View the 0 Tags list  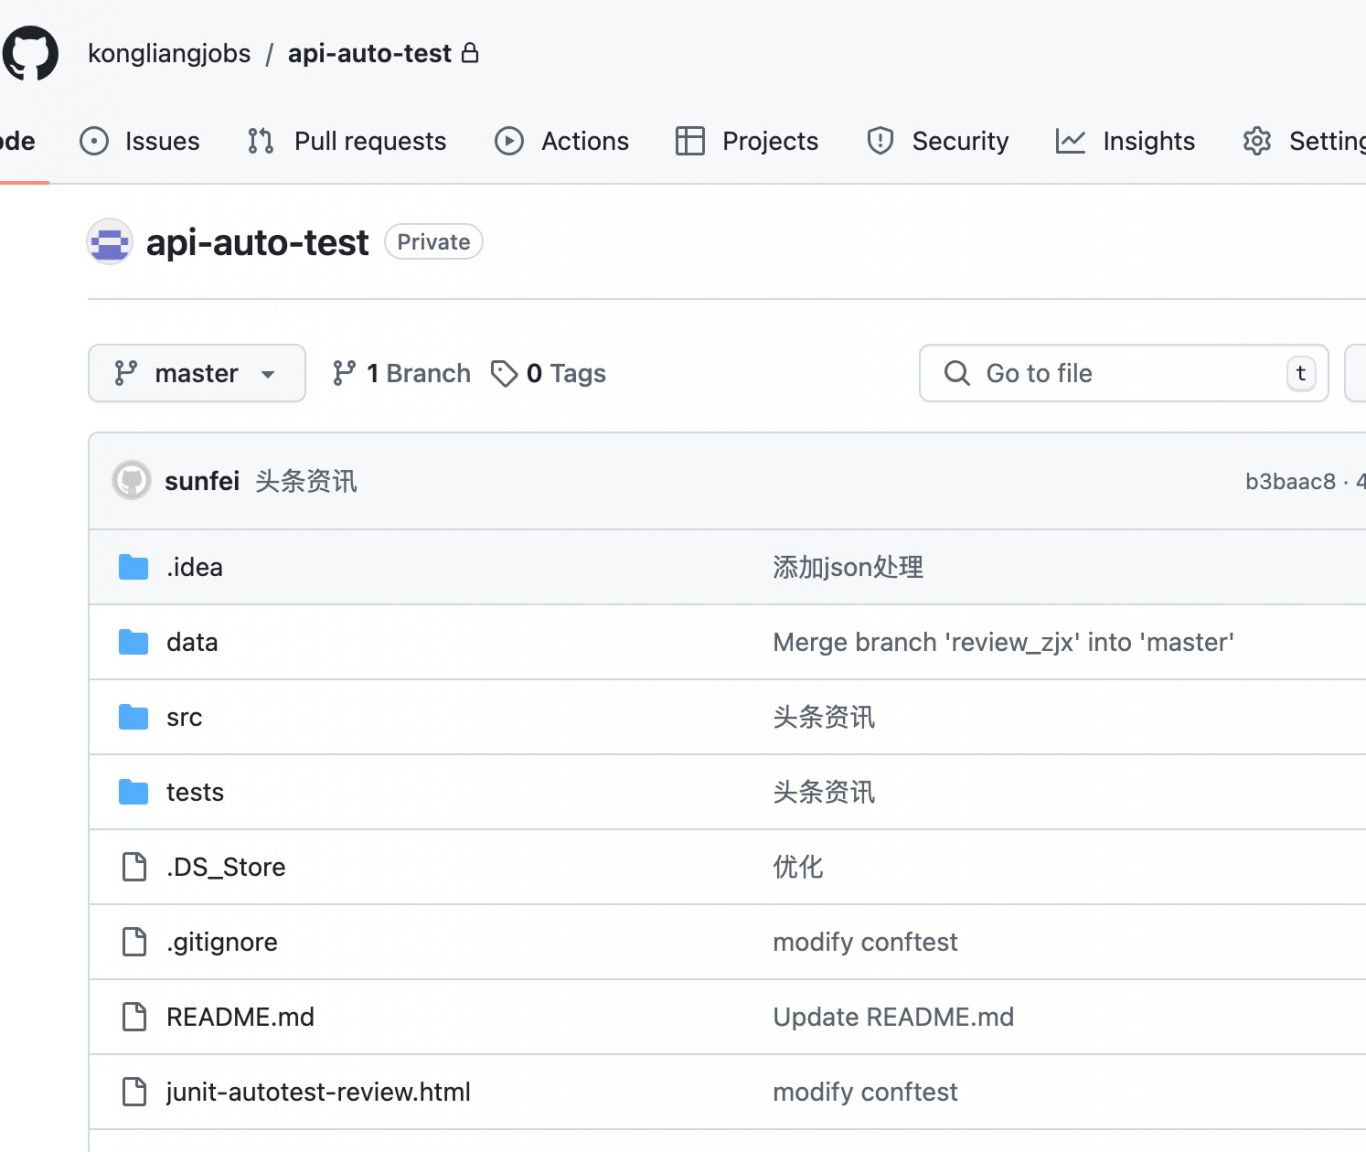[548, 373]
